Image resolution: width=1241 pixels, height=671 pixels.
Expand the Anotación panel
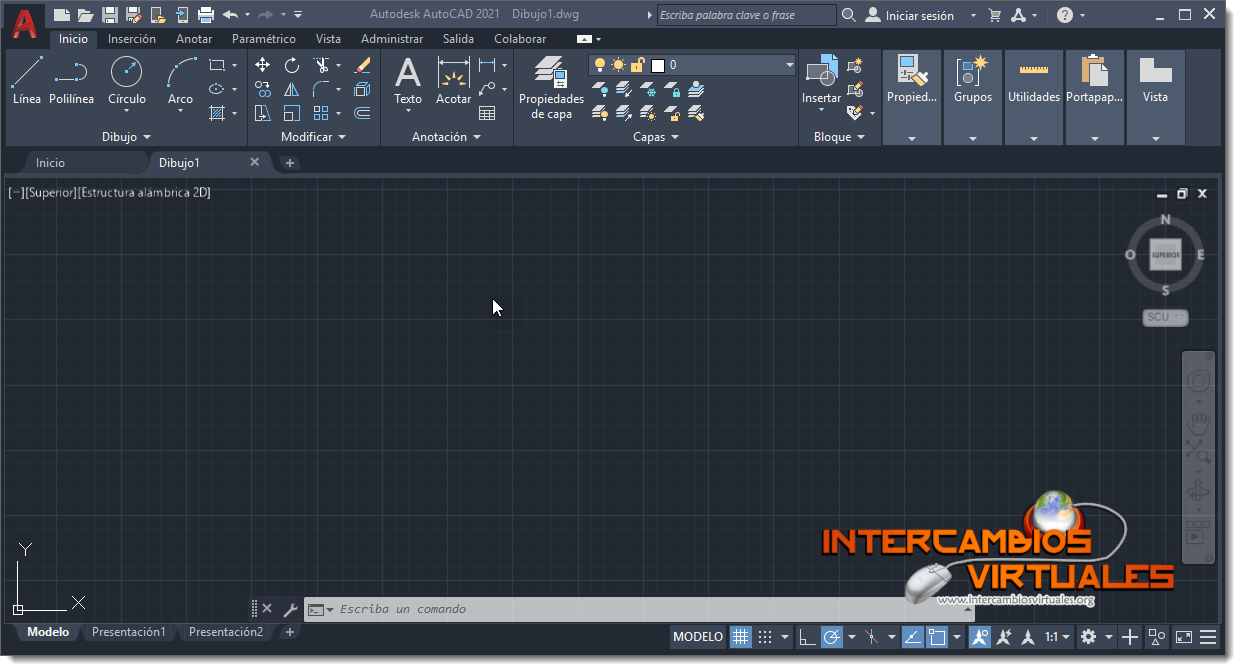[446, 137]
